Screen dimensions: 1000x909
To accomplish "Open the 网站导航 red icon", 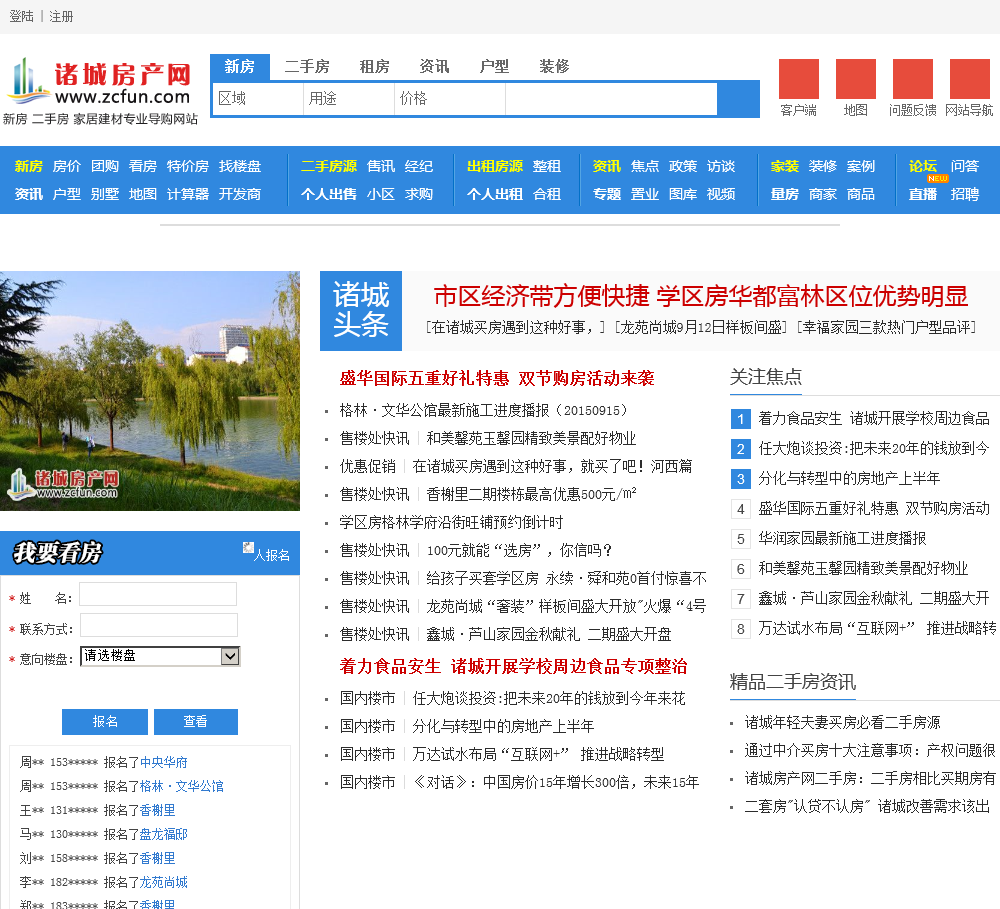I will click(969, 79).
